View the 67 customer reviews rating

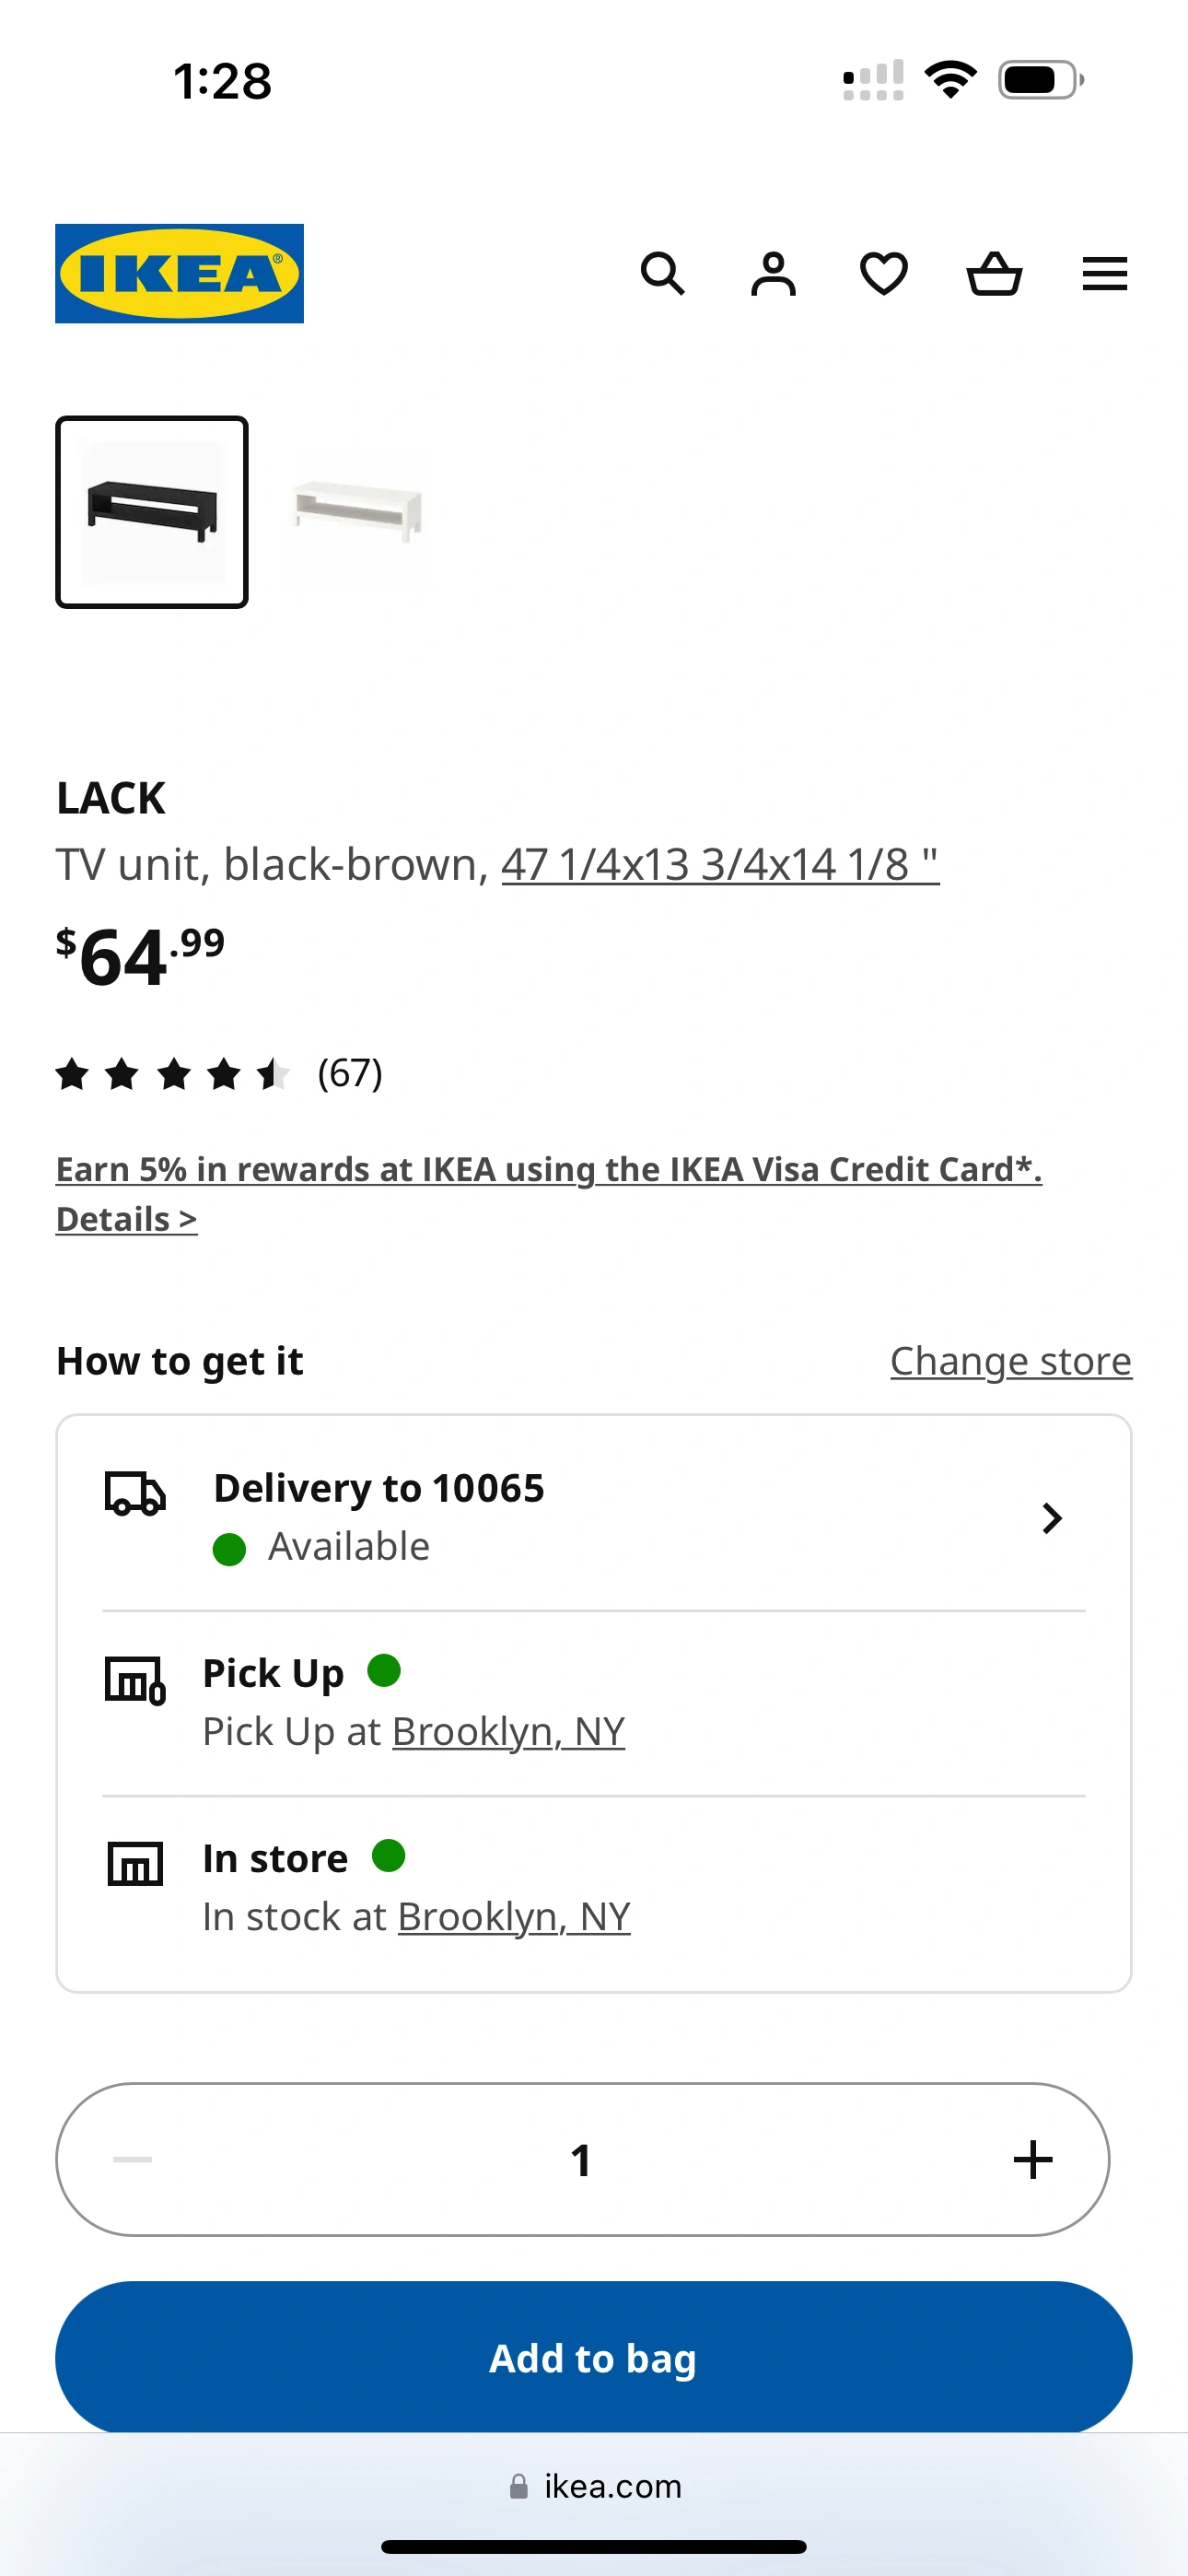tap(220, 1073)
